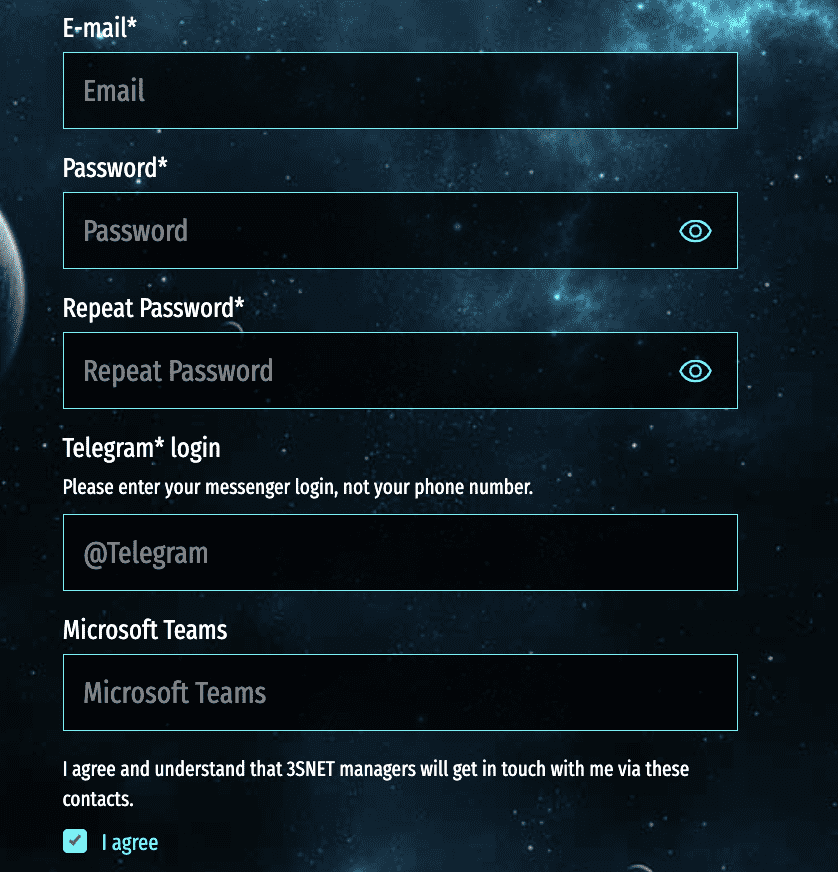Toggle visibility on the Repeat Password eye icon
Screen dimensions: 838x872
(695, 371)
